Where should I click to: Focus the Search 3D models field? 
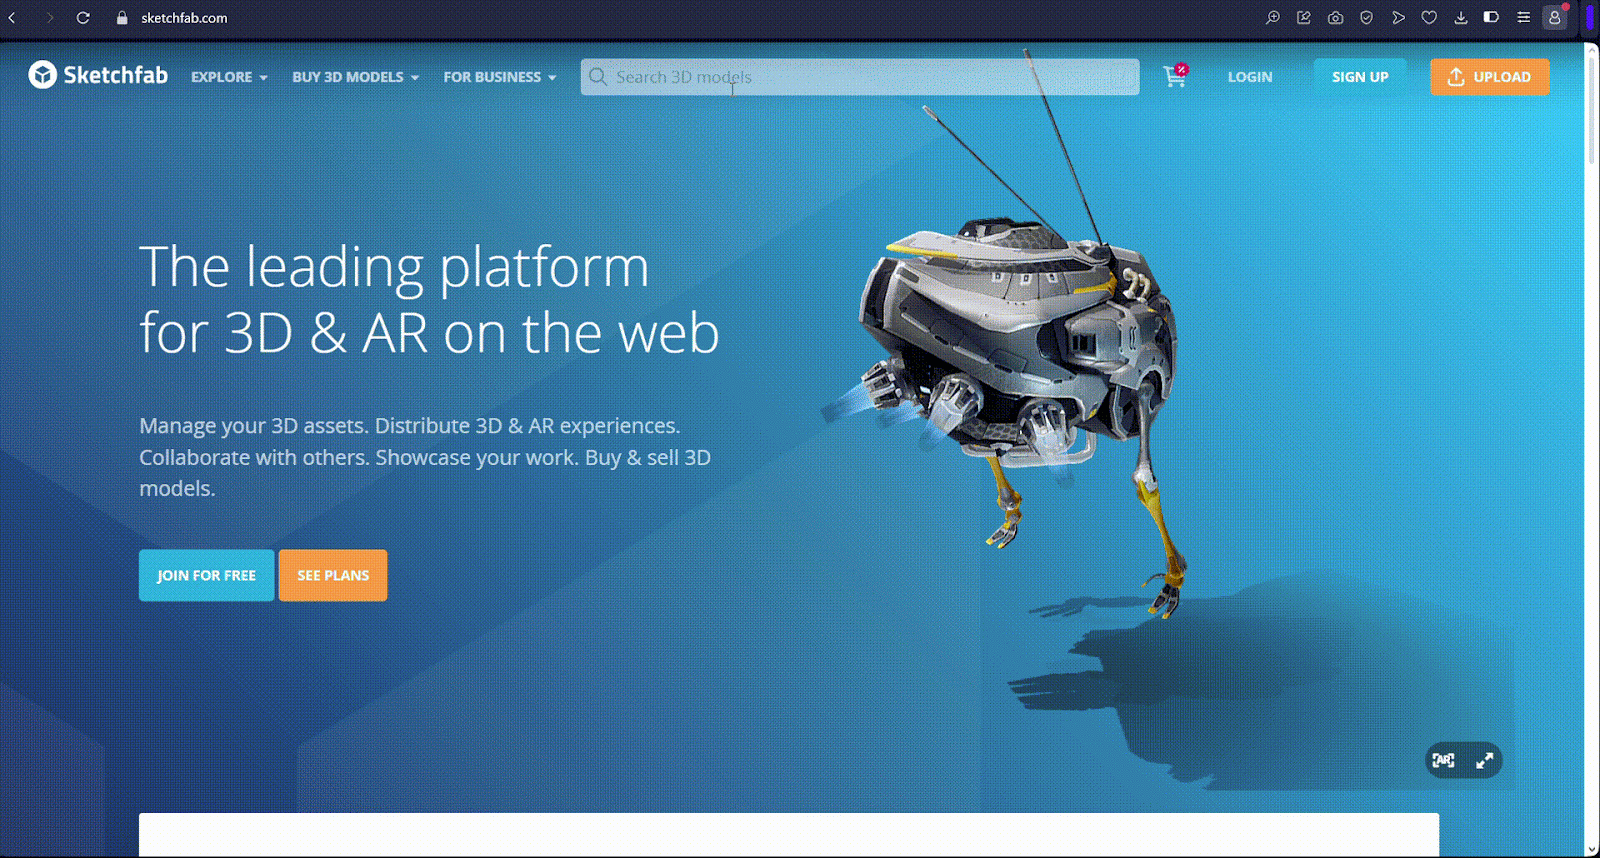pyautogui.click(x=860, y=77)
